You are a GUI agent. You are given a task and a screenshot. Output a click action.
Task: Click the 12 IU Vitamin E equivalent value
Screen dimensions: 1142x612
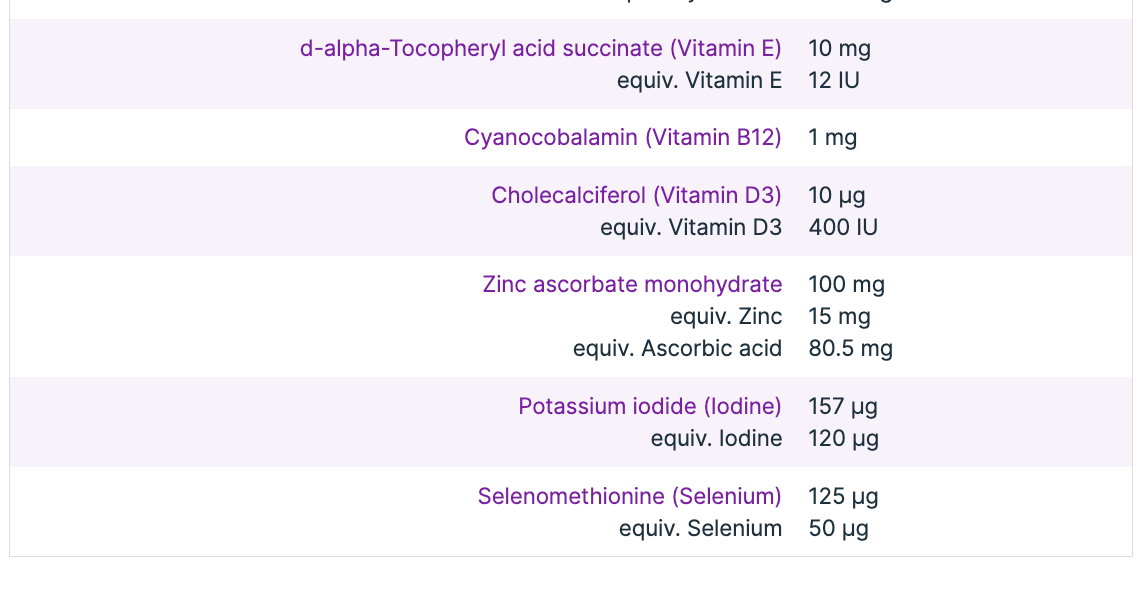(x=834, y=80)
